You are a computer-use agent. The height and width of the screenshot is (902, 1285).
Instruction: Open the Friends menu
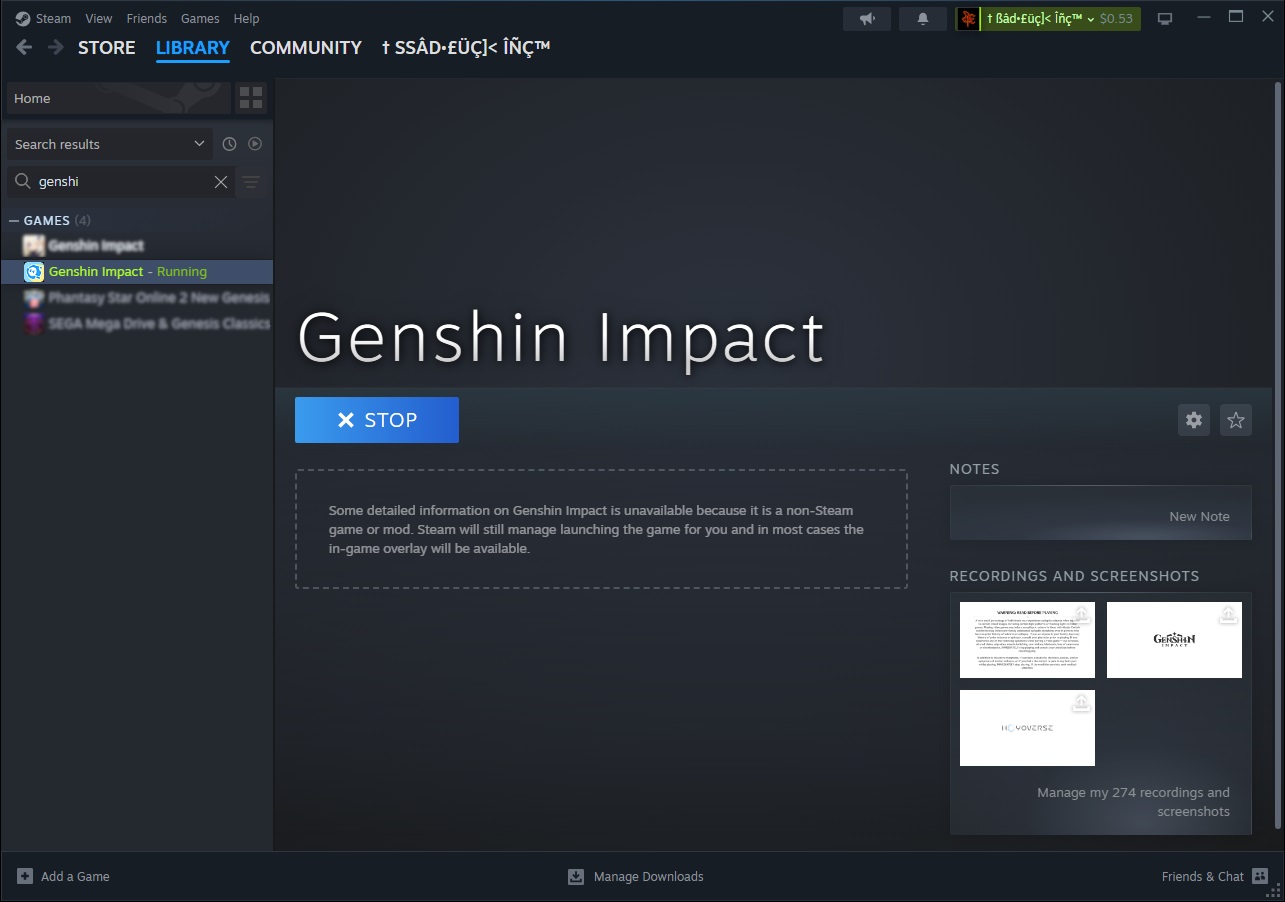pos(147,18)
